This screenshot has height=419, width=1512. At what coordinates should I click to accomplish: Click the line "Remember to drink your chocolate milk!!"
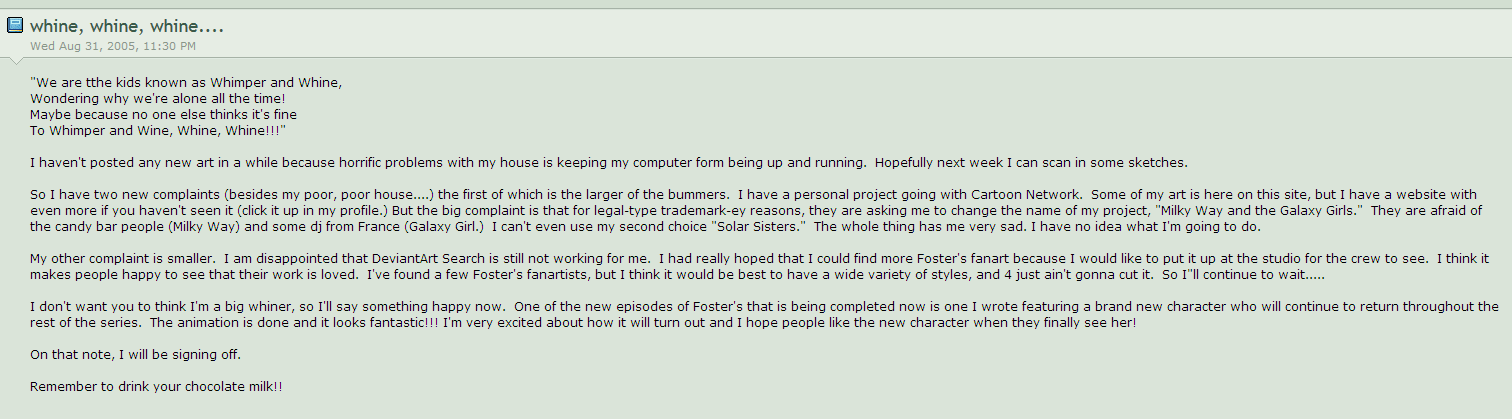(156, 386)
